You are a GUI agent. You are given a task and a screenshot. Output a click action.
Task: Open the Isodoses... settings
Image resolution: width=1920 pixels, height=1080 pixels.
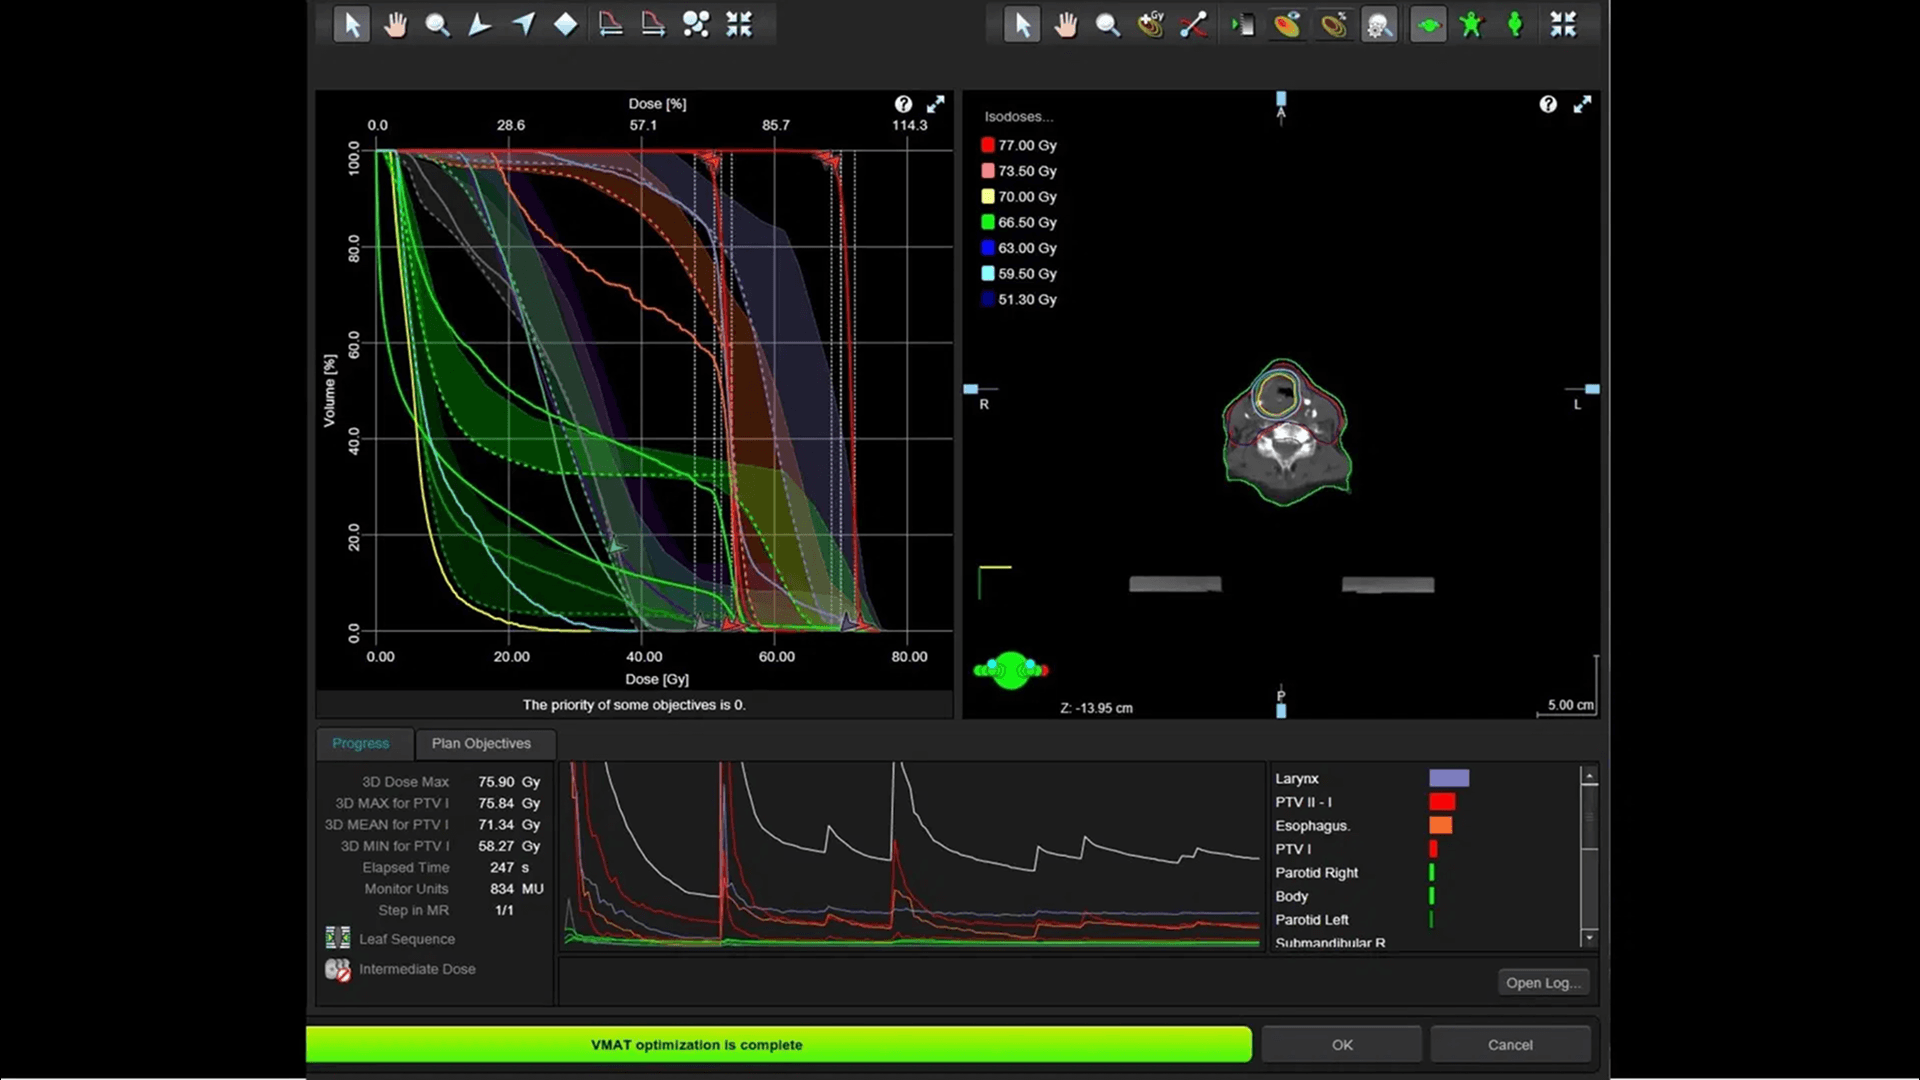pyautogui.click(x=1018, y=117)
